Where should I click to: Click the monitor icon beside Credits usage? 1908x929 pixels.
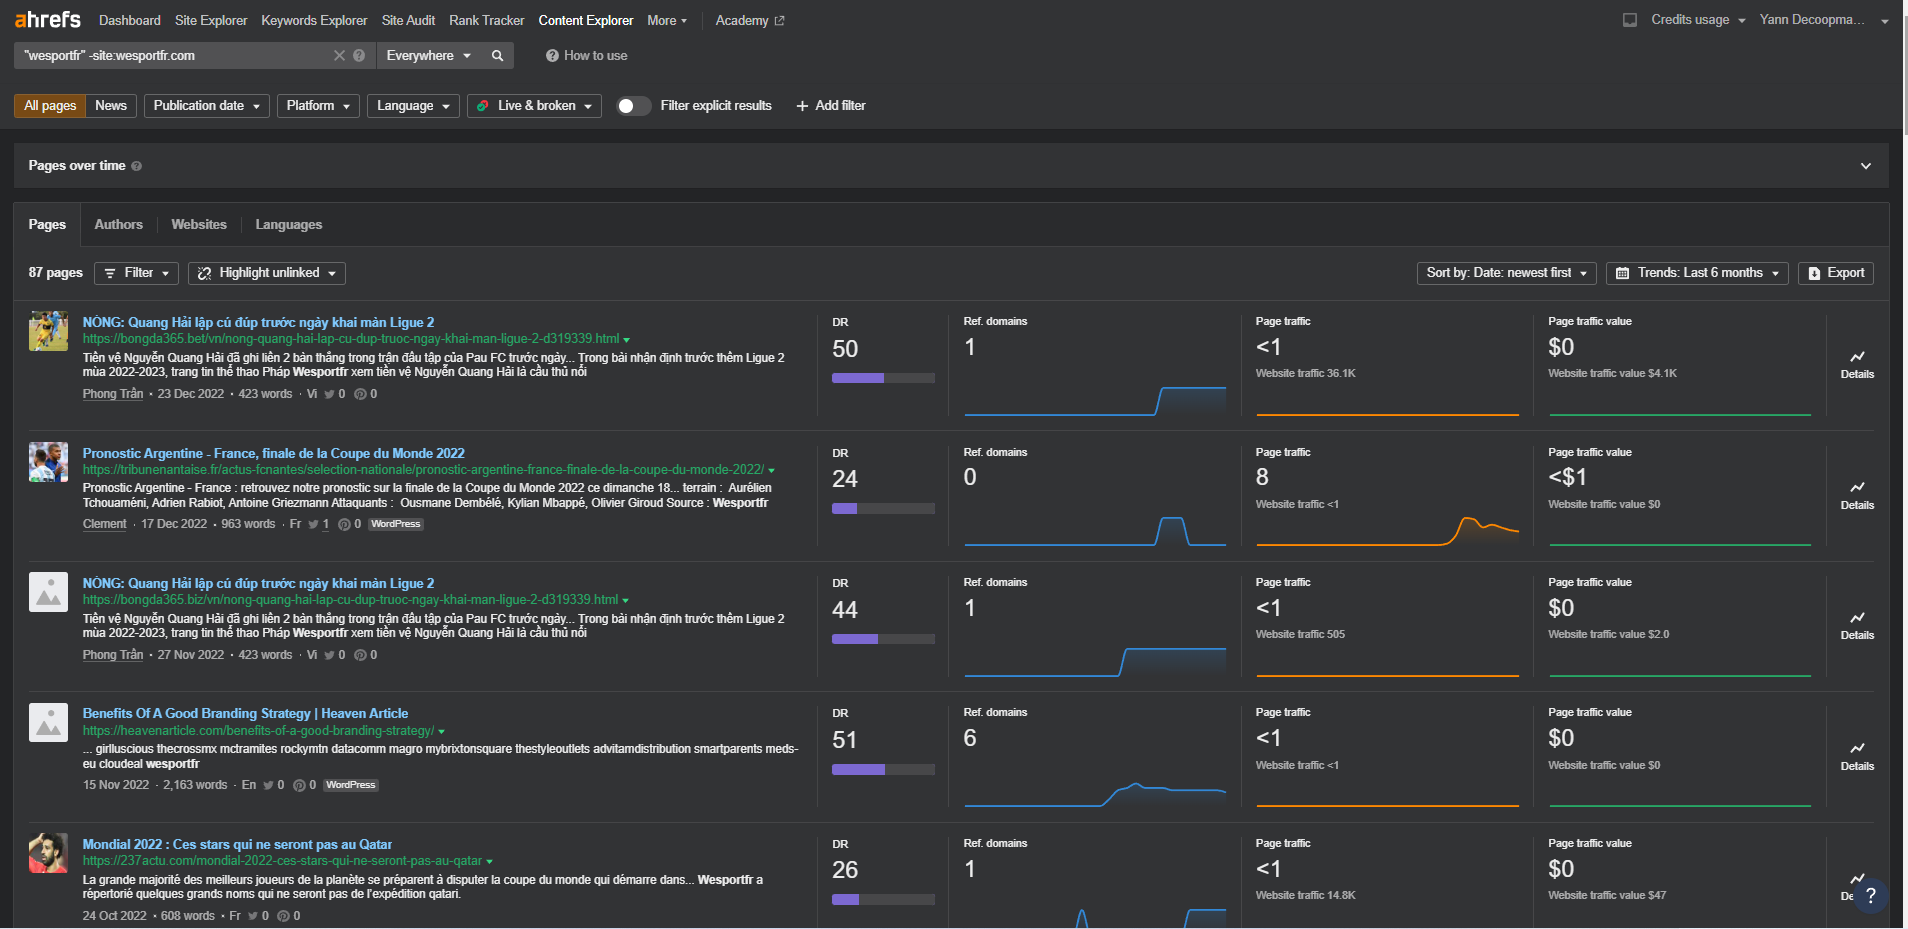[x=1630, y=20]
